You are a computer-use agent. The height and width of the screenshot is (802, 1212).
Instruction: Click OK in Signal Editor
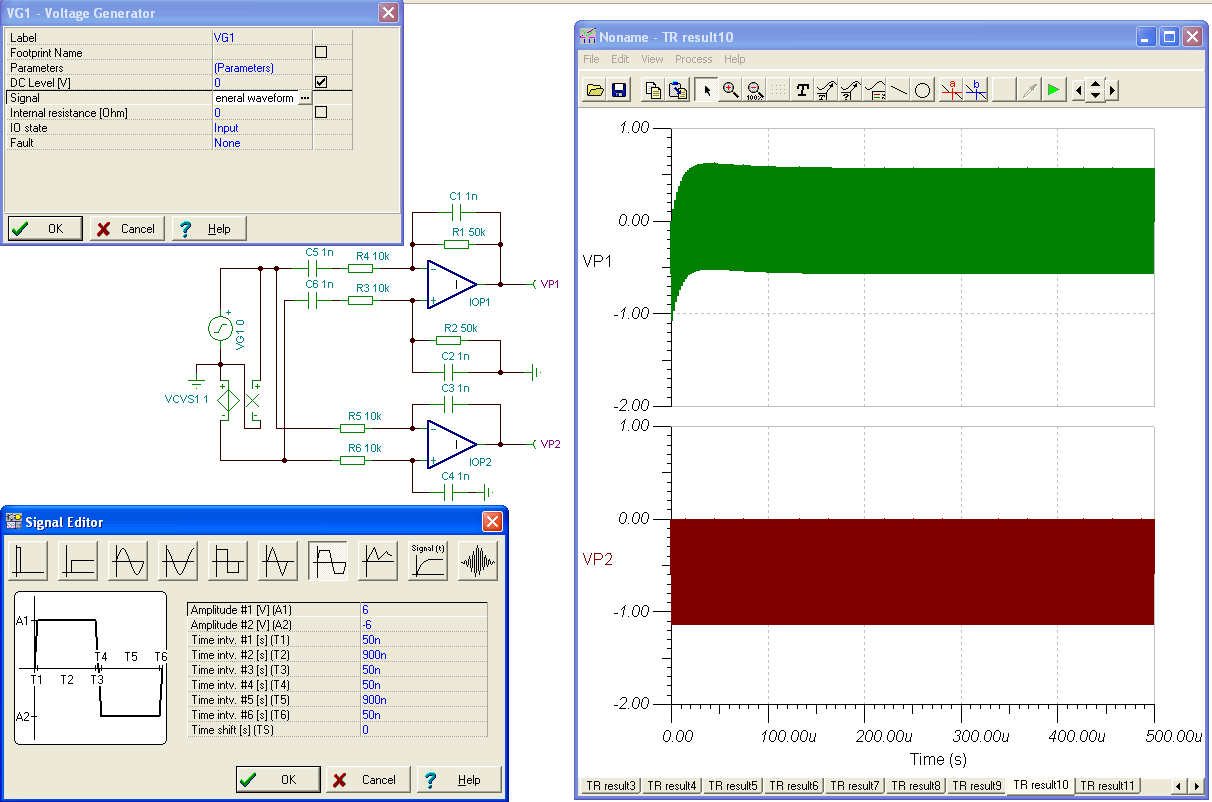278,779
